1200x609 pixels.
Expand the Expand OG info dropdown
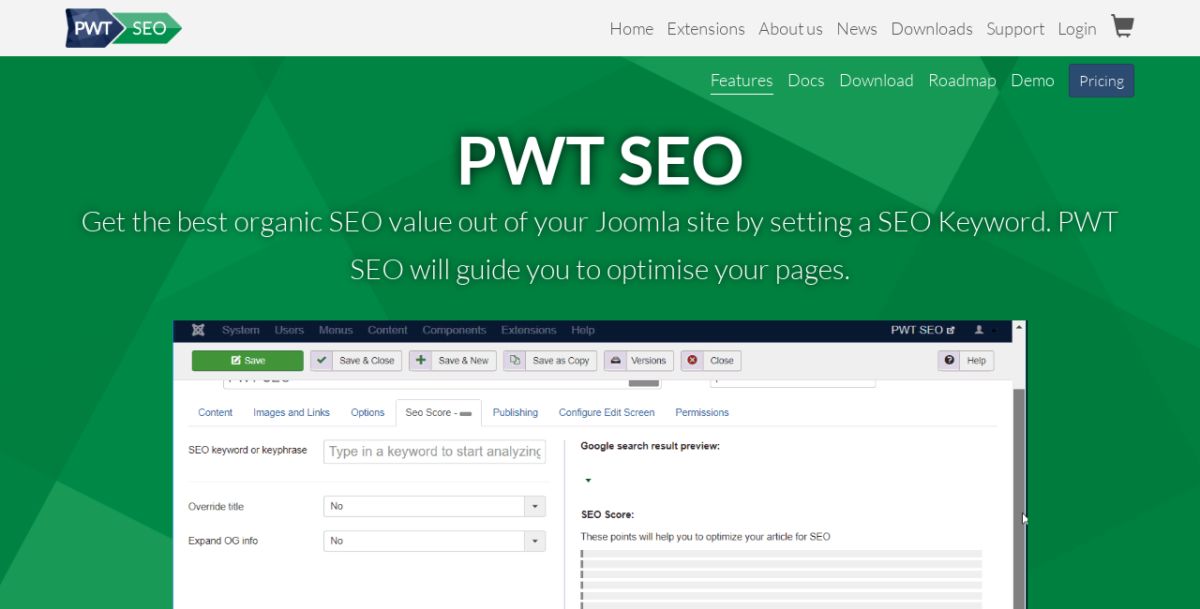point(435,541)
